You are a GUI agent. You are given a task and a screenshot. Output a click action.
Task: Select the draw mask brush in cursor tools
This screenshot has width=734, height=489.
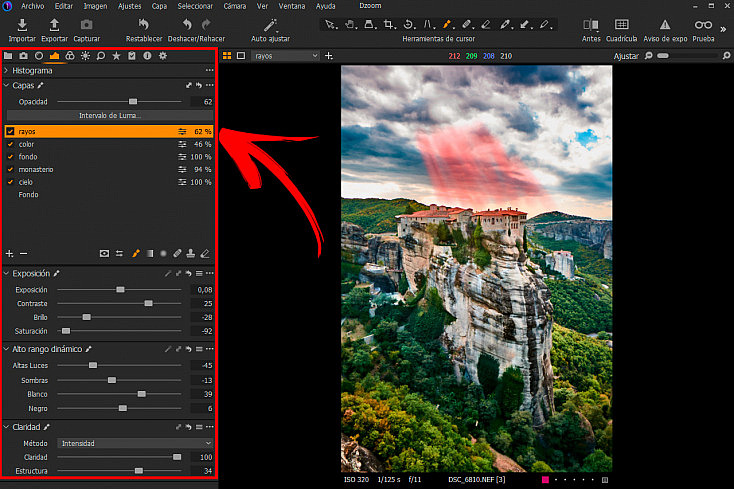(x=447, y=24)
